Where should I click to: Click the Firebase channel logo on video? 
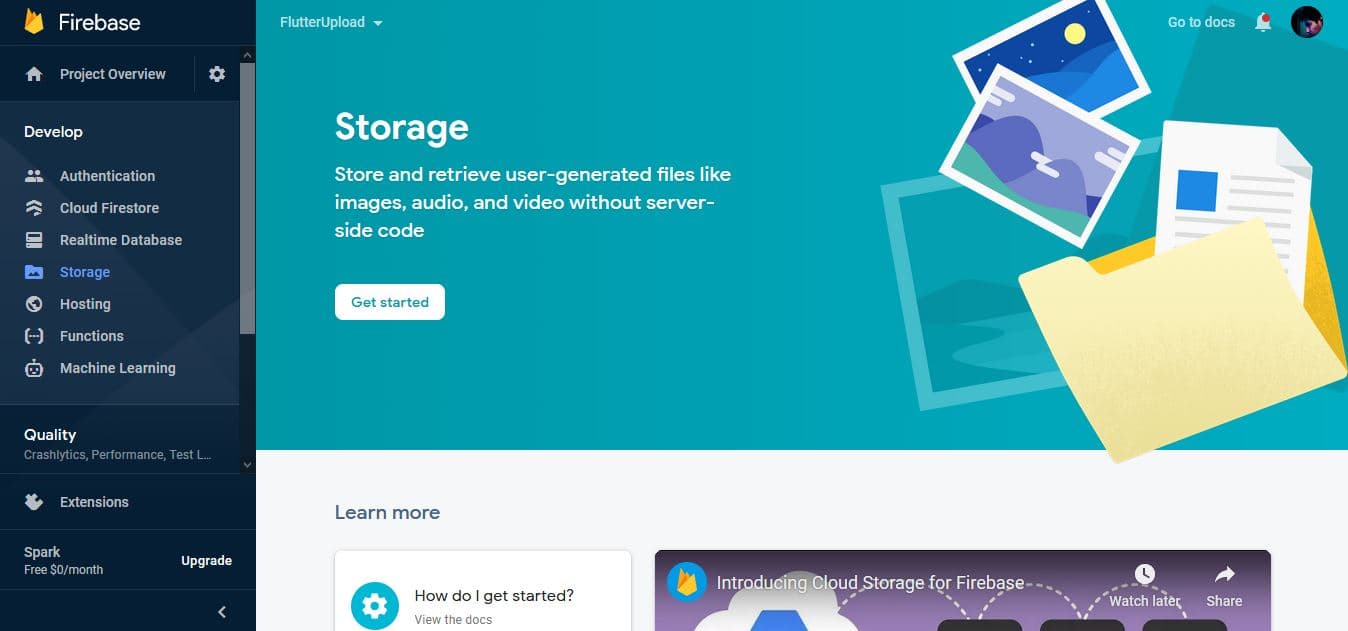pos(687,582)
